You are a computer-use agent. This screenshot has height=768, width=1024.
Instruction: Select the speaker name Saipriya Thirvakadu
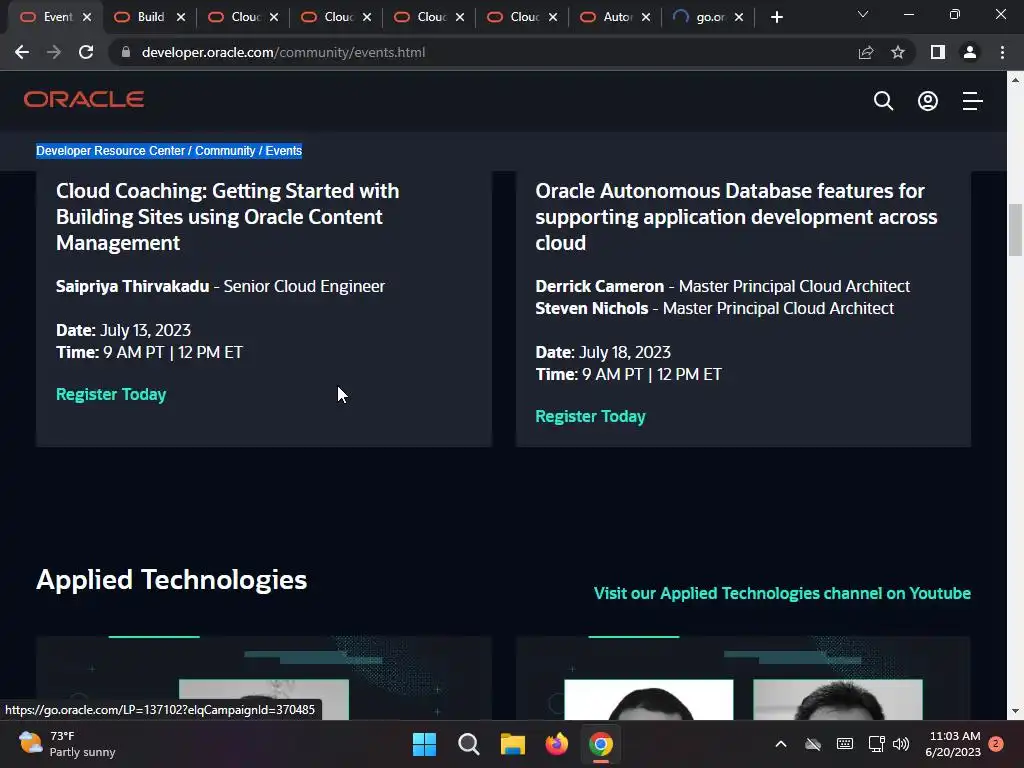point(133,286)
